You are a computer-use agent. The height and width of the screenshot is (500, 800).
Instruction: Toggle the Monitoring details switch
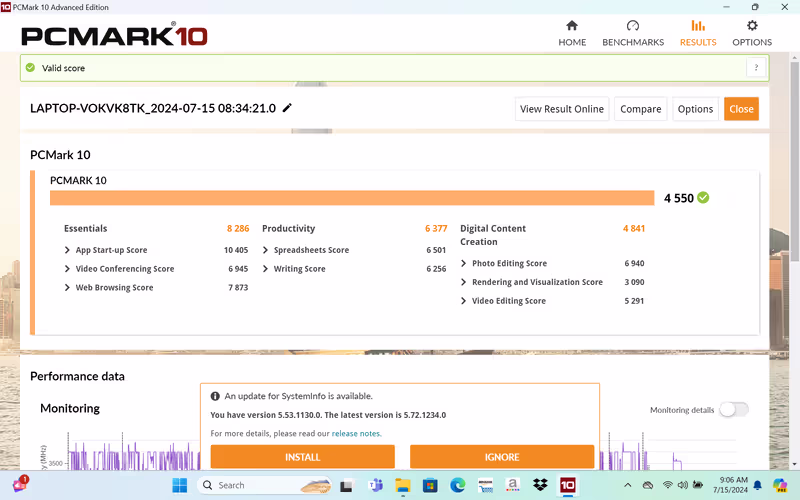[x=733, y=410]
